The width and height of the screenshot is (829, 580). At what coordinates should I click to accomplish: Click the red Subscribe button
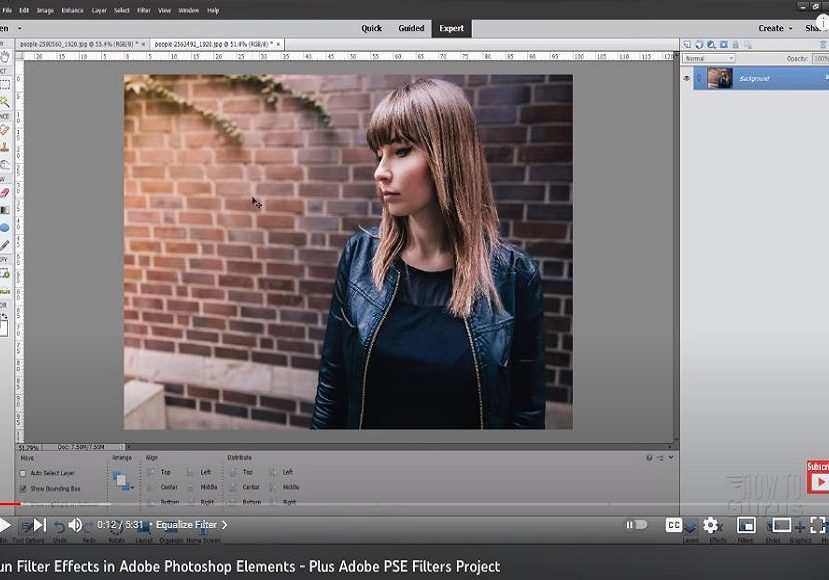pos(818,476)
